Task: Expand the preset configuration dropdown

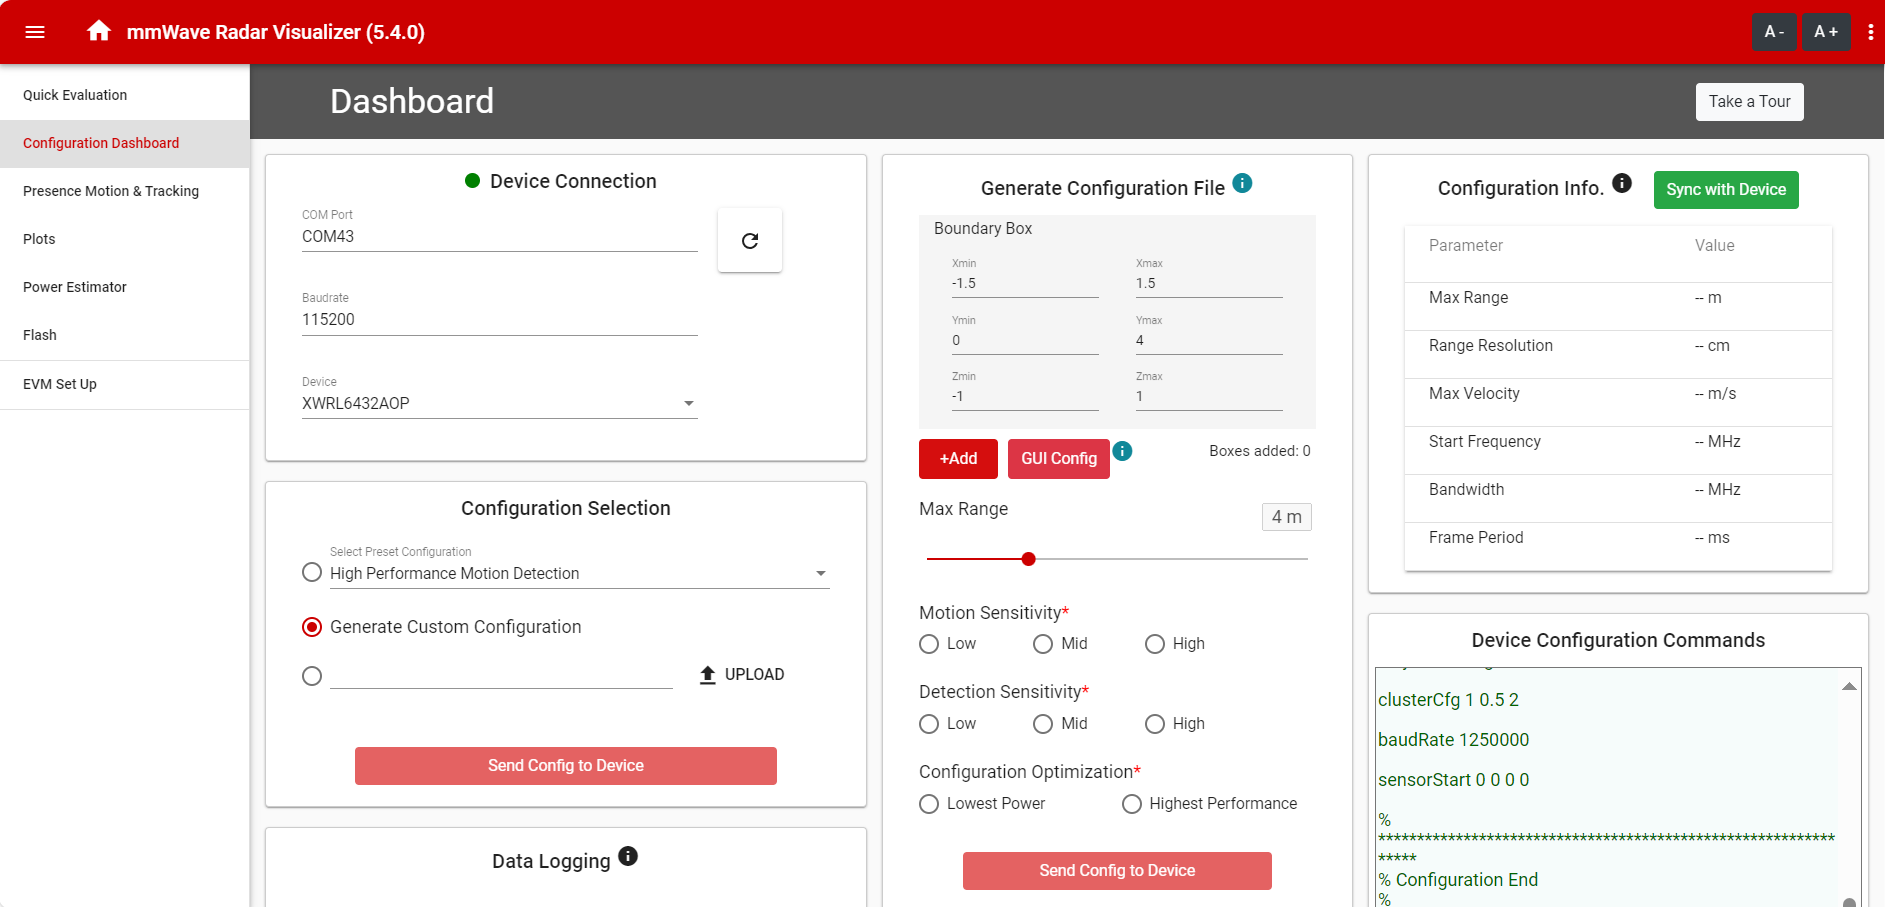Action: (820, 574)
